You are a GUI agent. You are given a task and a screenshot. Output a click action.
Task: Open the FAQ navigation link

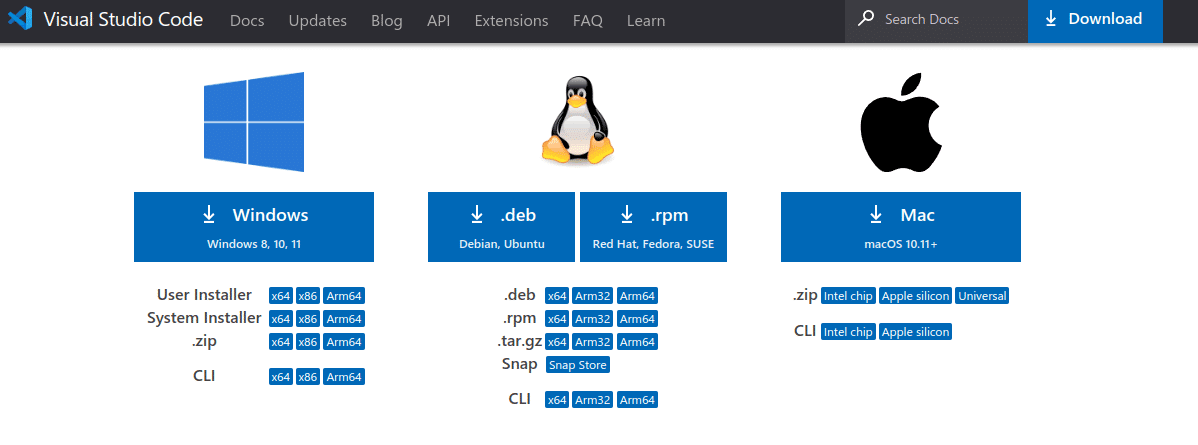tap(588, 21)
